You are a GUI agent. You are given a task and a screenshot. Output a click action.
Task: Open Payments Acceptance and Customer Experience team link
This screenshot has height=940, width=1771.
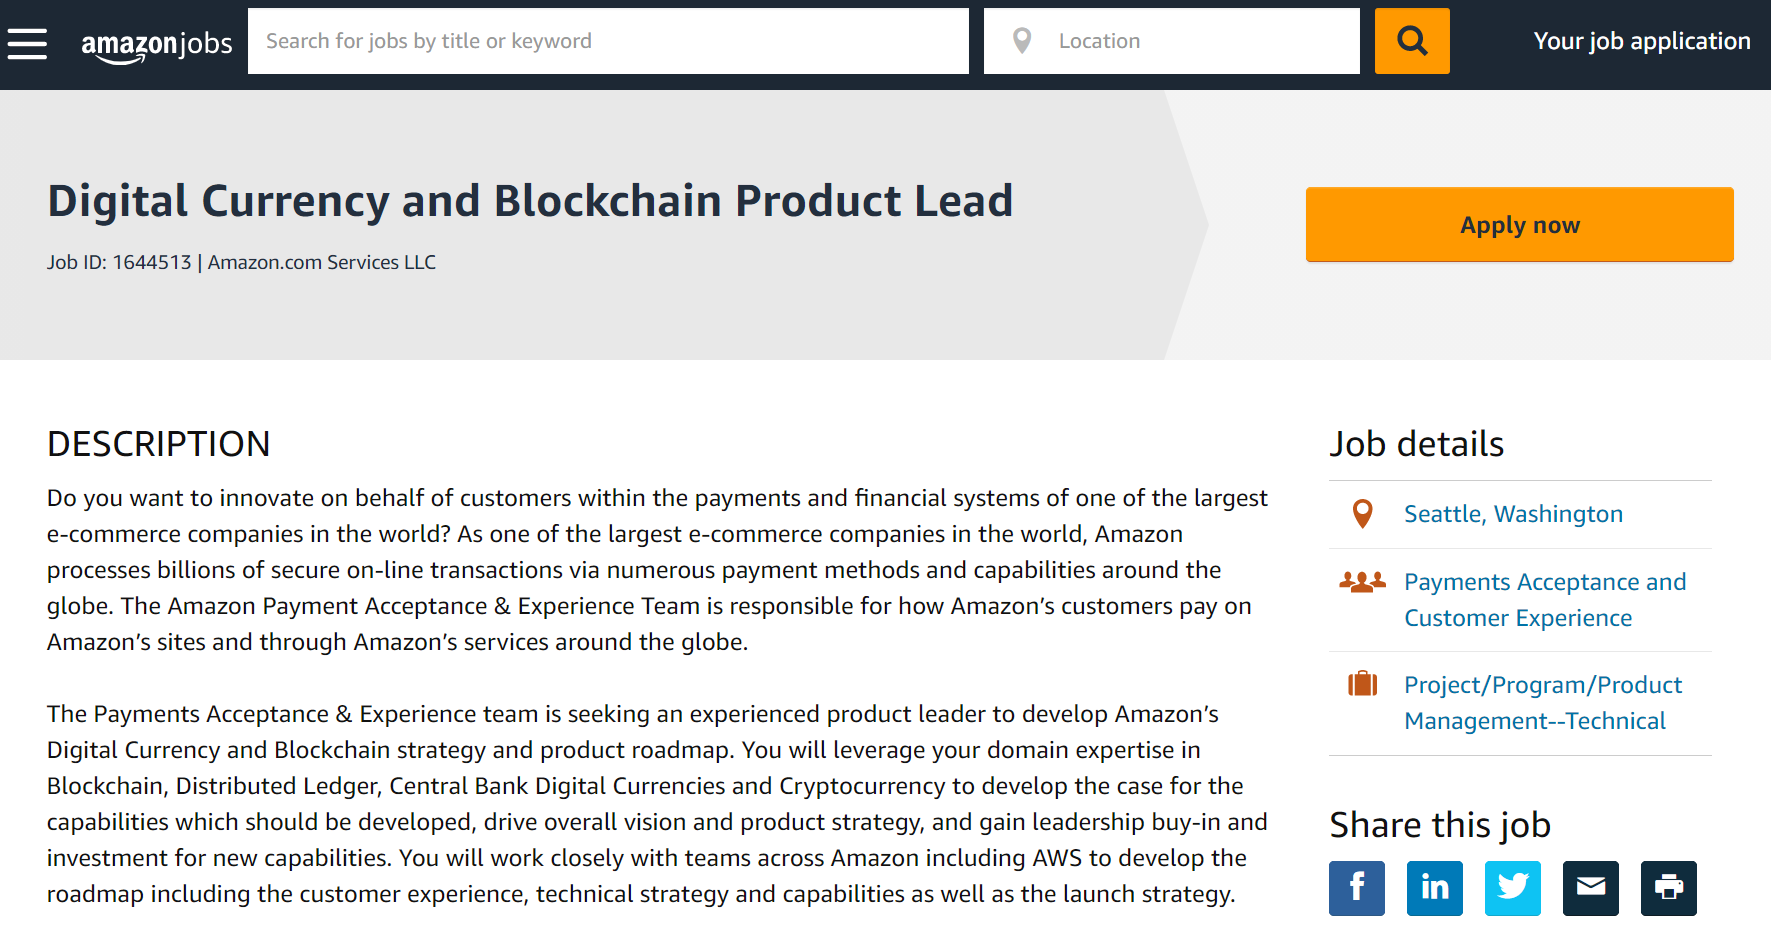(x=1544, y=600)
